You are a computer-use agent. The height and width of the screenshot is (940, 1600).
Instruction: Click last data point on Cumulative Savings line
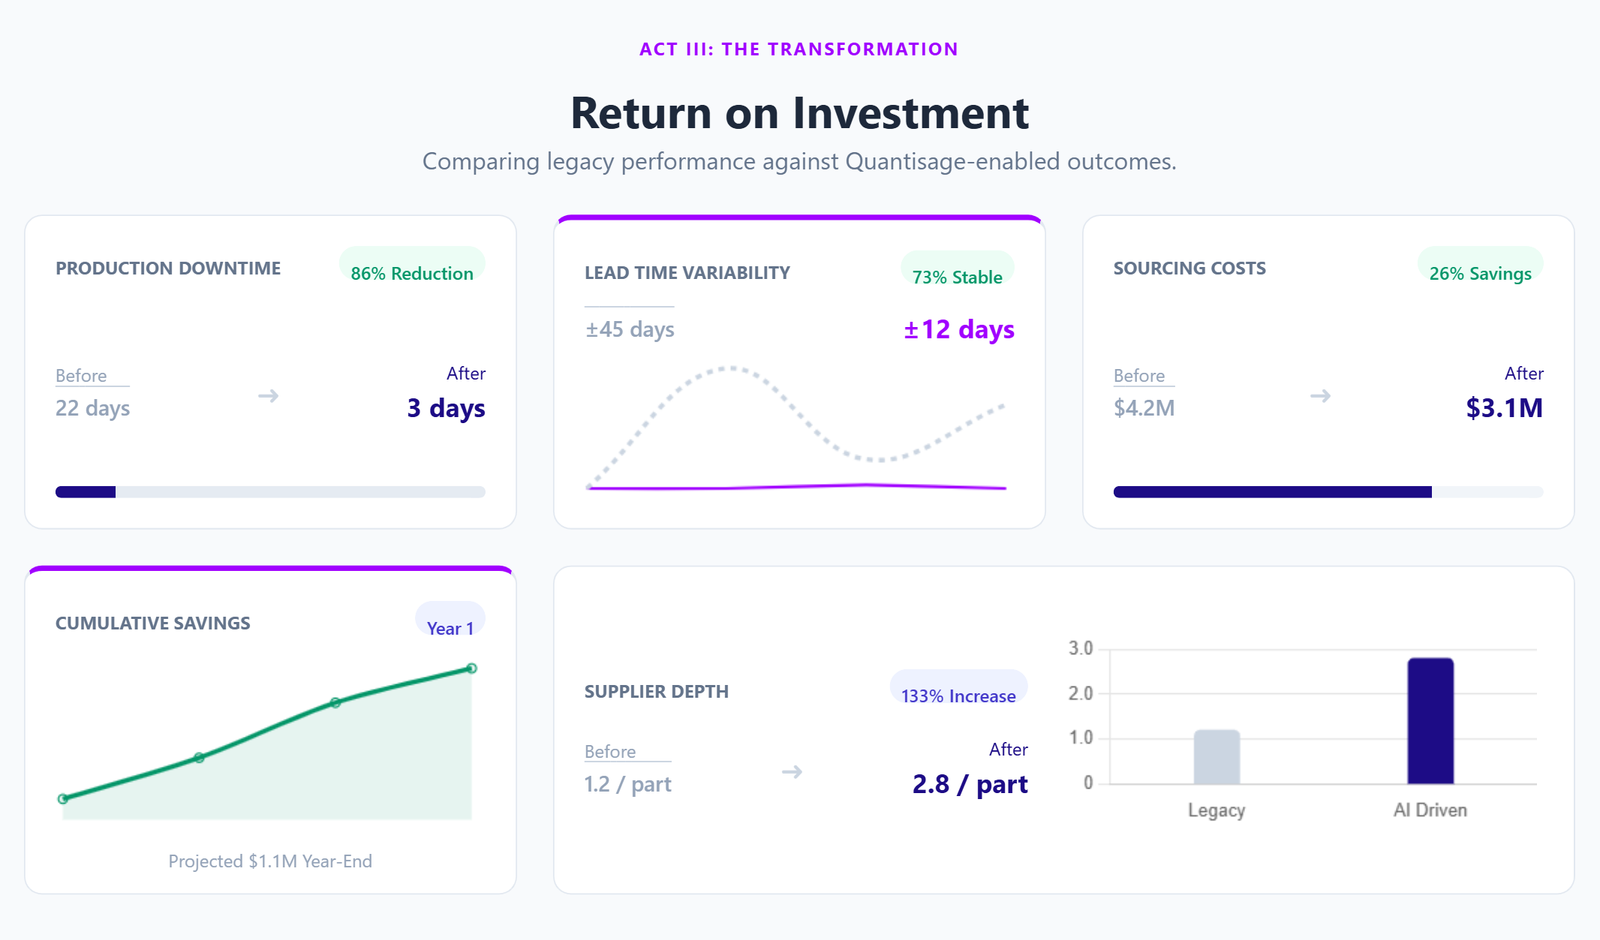click(472, 668)
